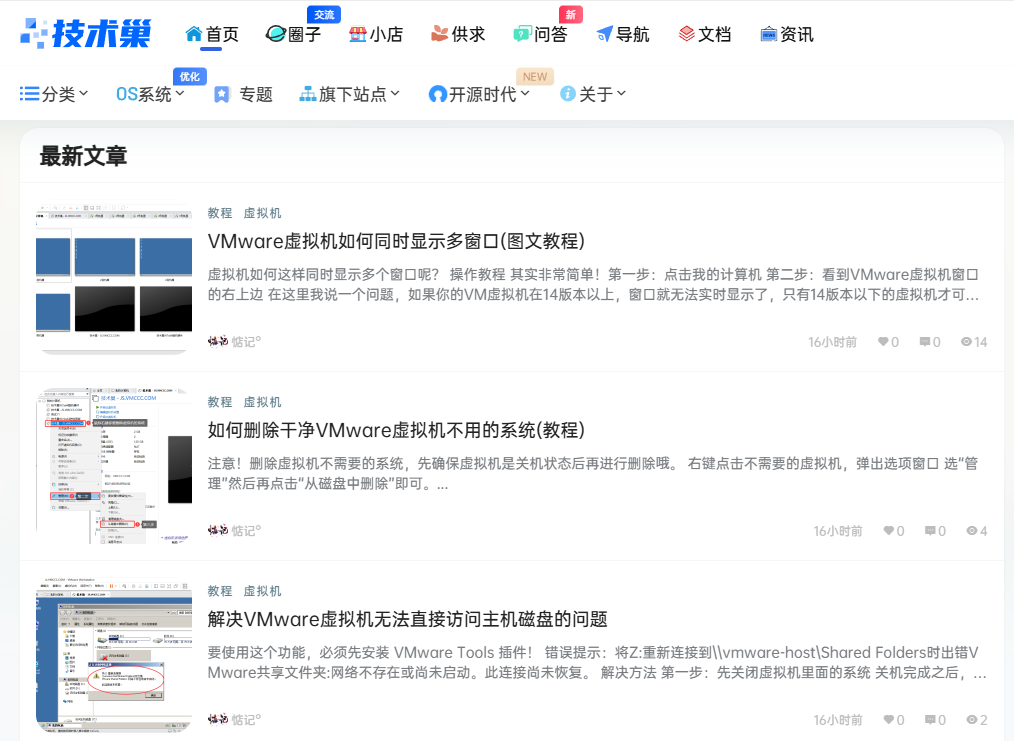This screenshot has height=741, width=1014.
Task: Click the list icon beside 分类
Action: pyautogui.click(x=29, y=94)
